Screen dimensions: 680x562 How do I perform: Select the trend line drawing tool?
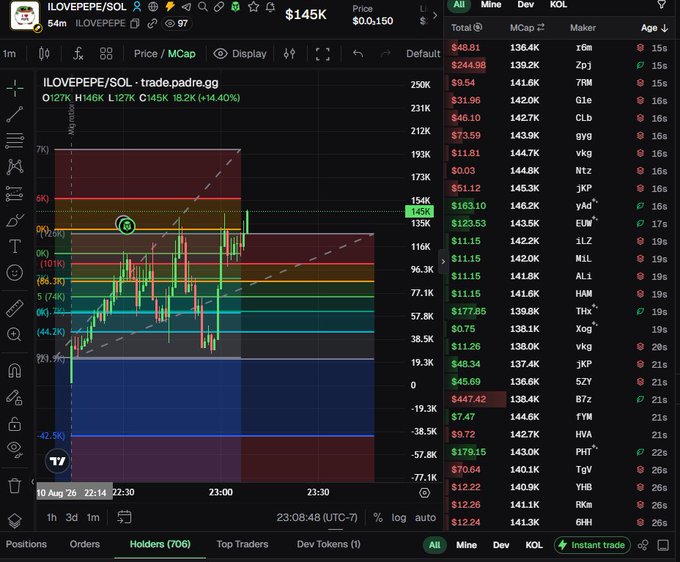pos(15,114)
